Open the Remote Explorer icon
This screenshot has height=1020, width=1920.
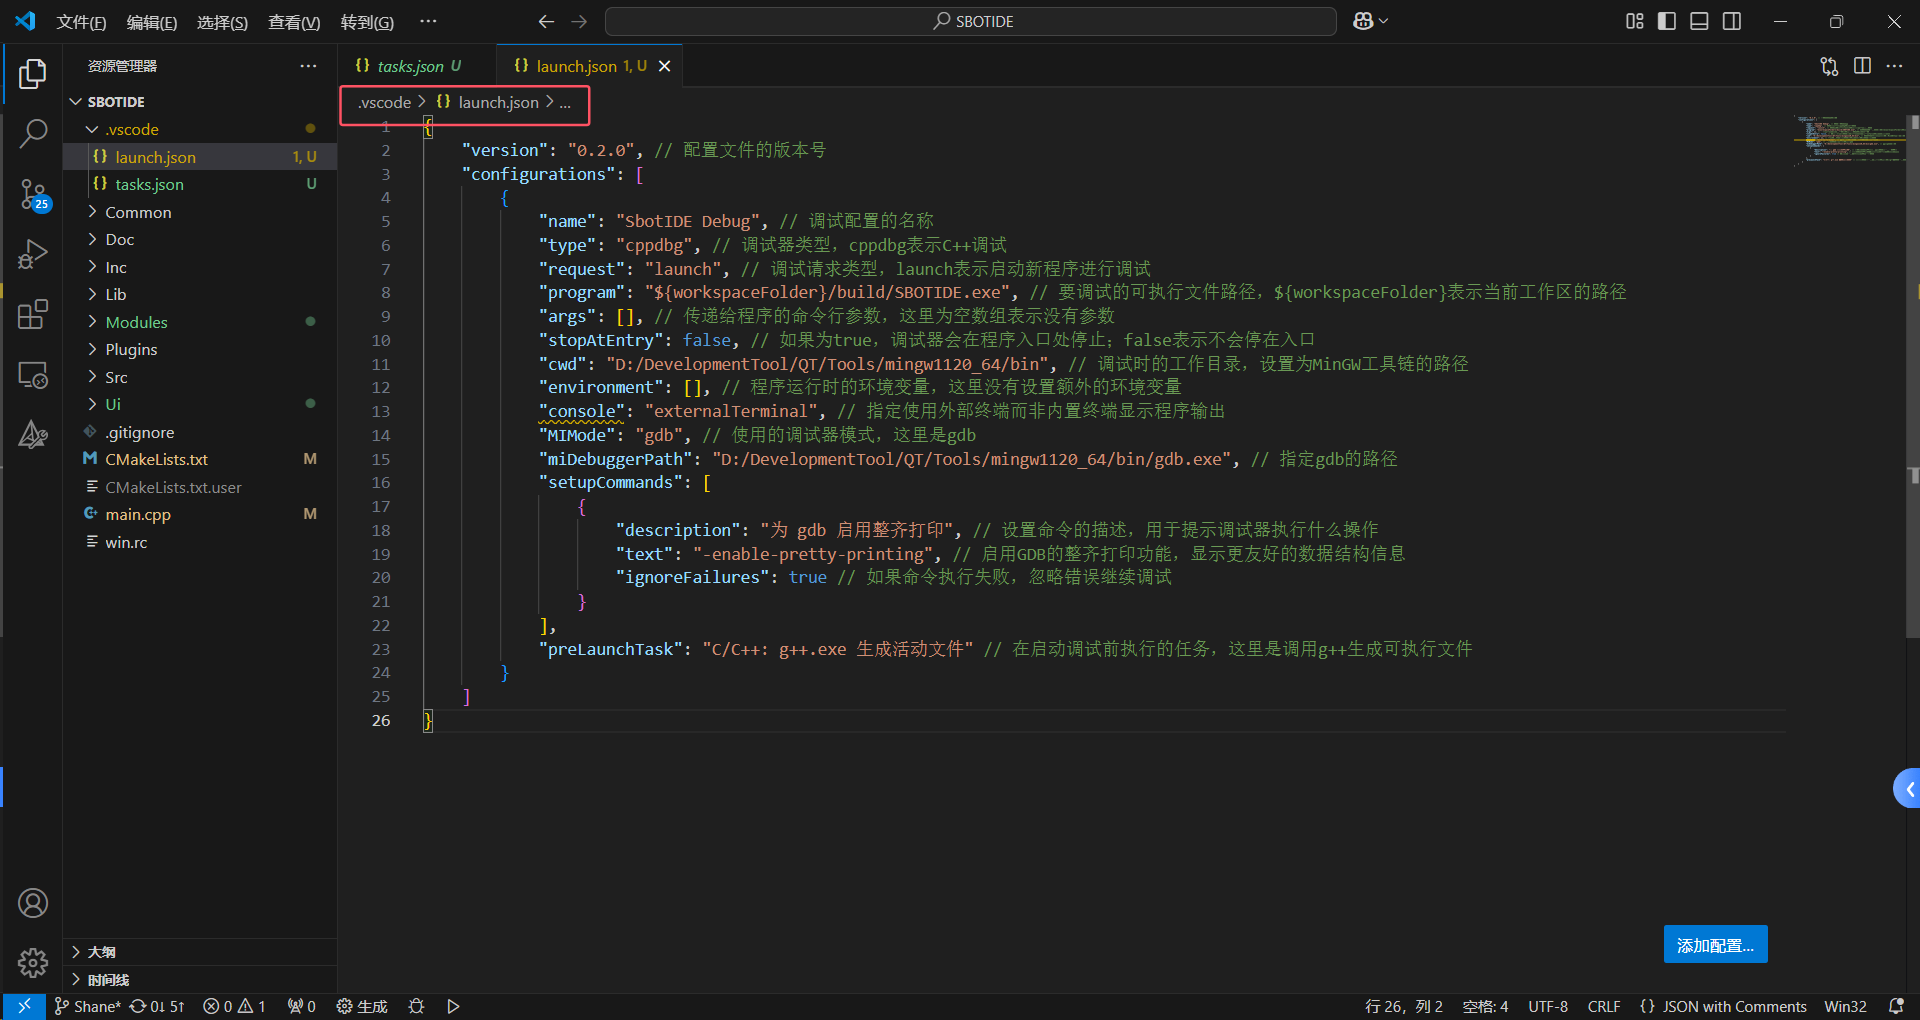33,375
